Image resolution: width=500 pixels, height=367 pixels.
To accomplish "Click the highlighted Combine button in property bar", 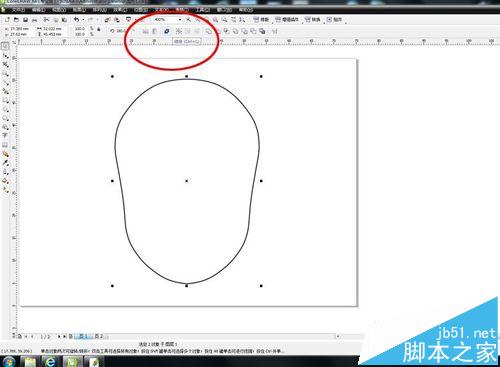I will (167, 31).
